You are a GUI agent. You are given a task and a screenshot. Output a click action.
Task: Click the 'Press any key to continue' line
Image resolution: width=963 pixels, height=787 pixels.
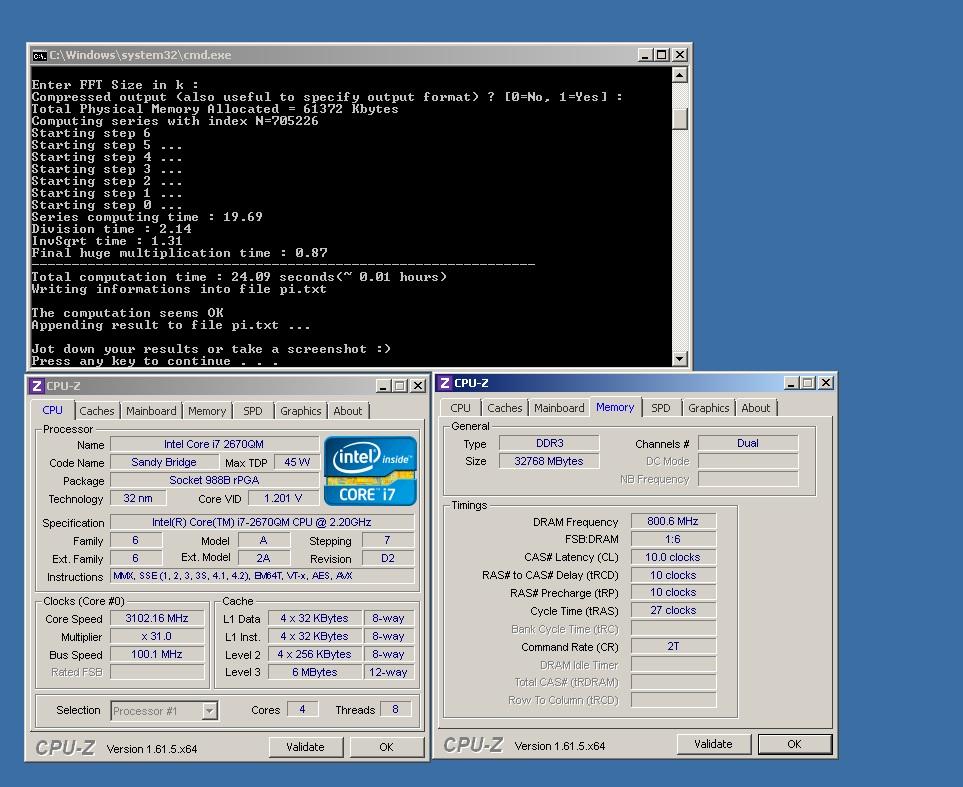(x=155, y=361)
